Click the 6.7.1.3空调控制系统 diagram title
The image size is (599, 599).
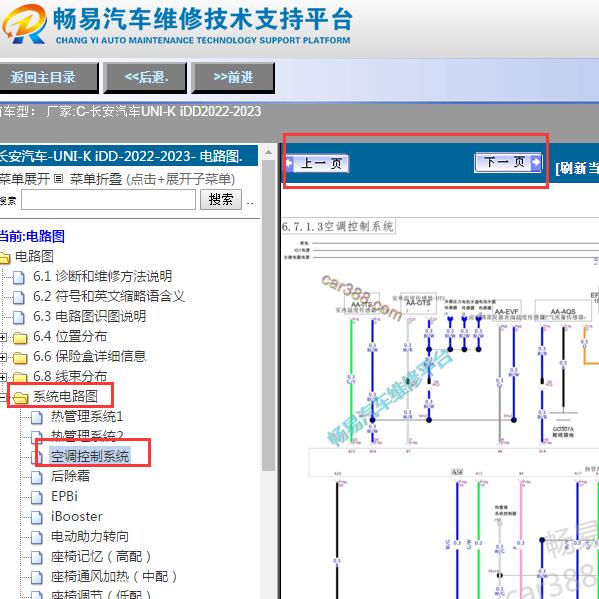tap(338, 226)
